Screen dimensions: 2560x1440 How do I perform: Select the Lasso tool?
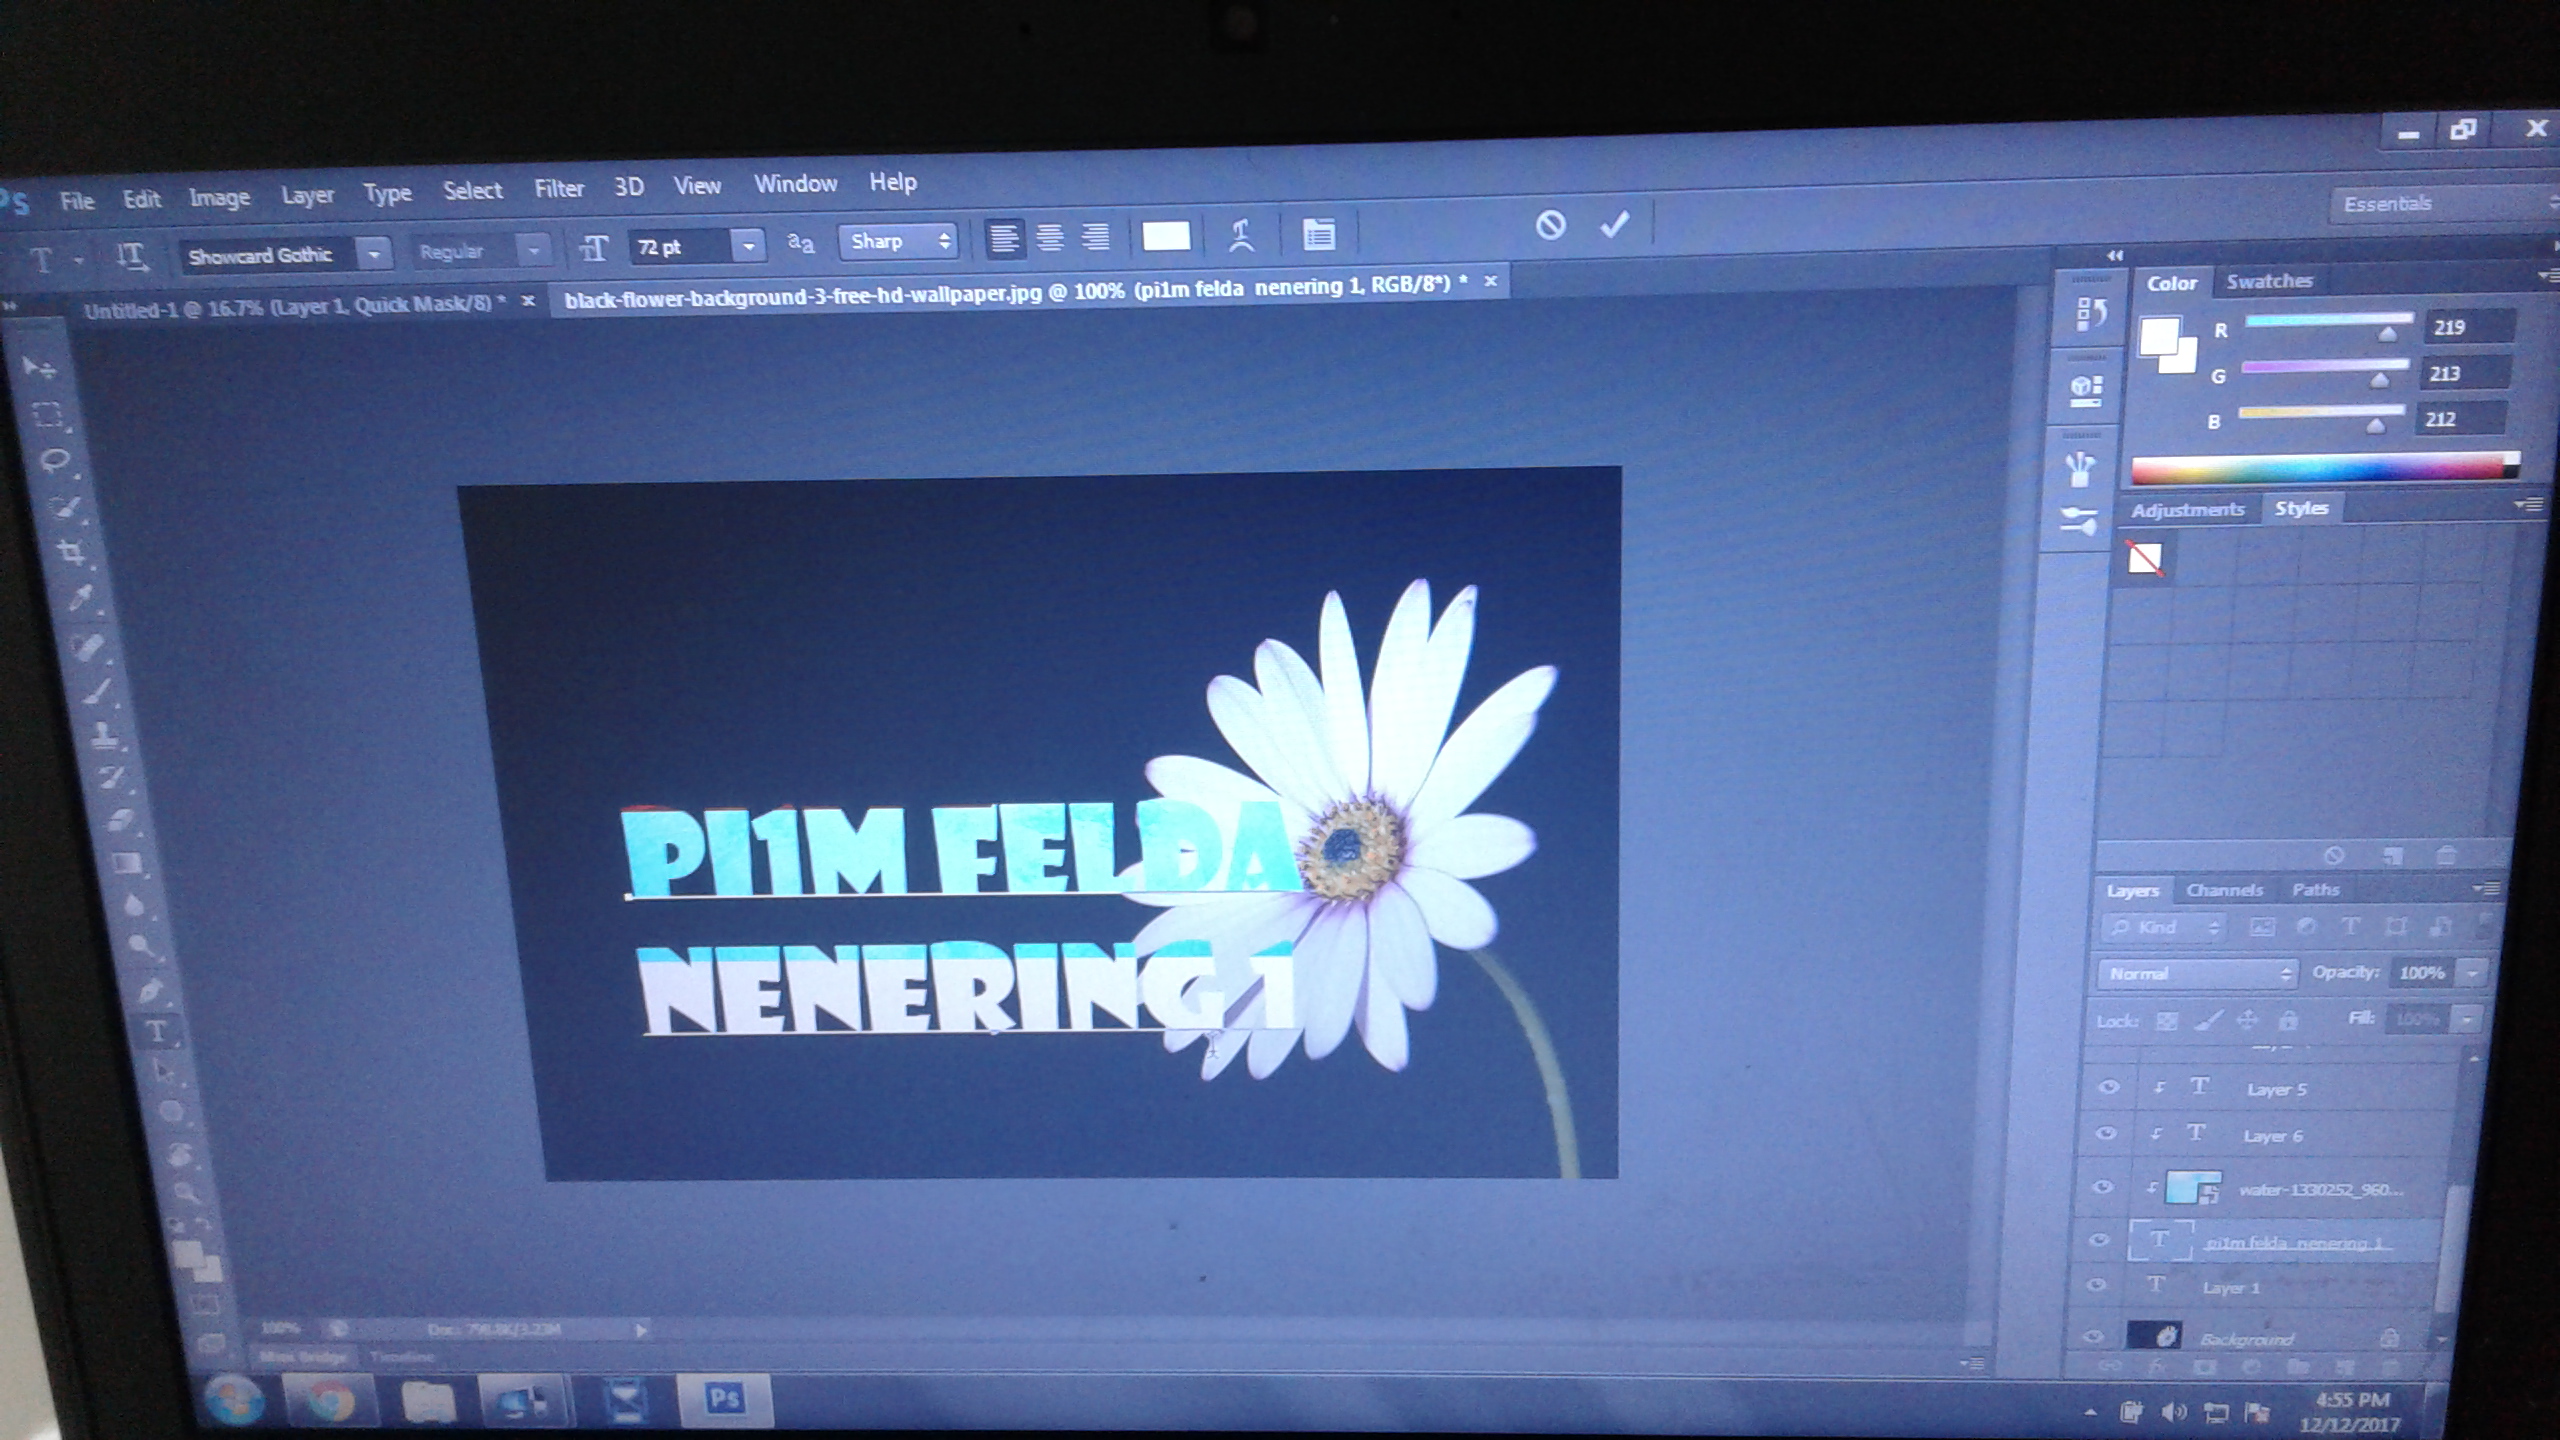pyautogui.click(x=56, y=461)
